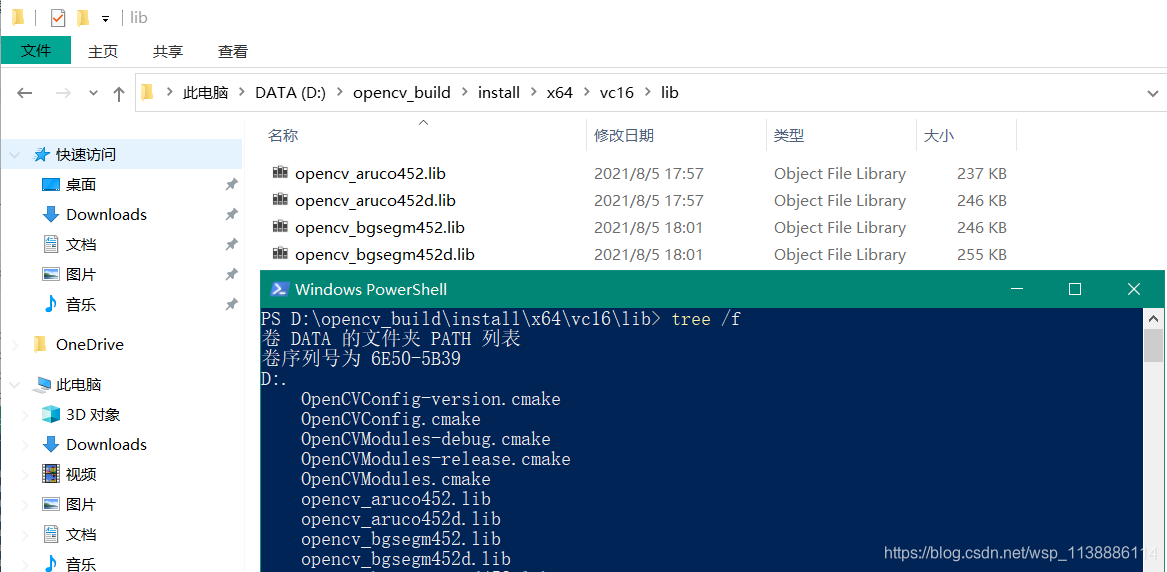
Task: Collapse the 此电脑 tree node
Action: tap(14, 385)
